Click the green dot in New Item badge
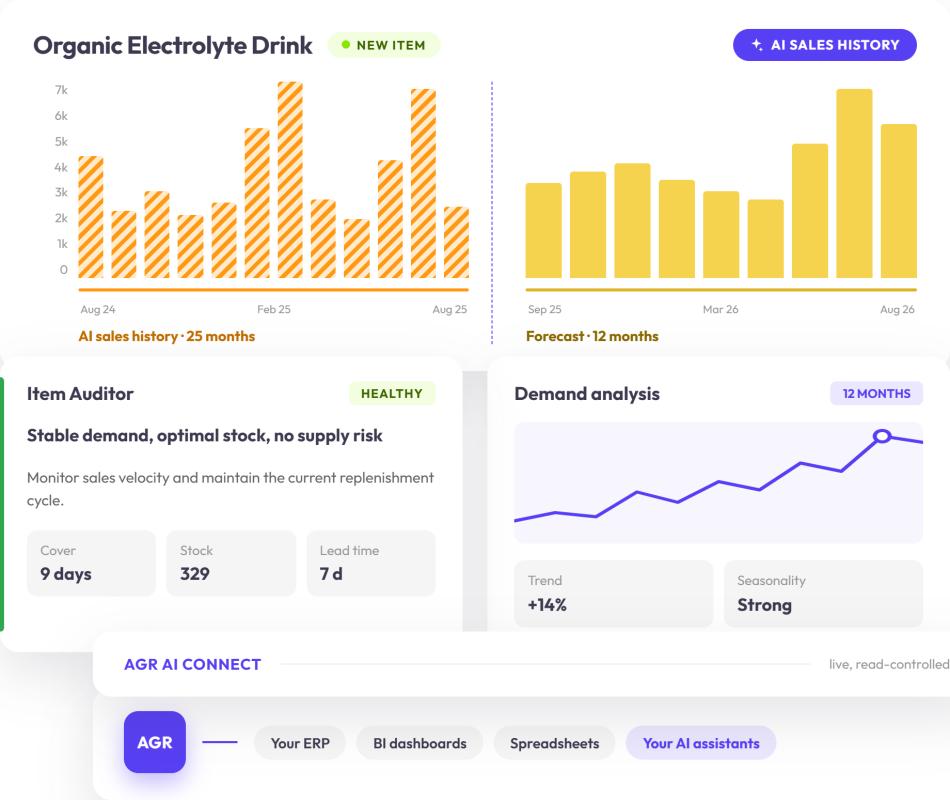This screenshot has width=950, height=800. coord(346,45)
